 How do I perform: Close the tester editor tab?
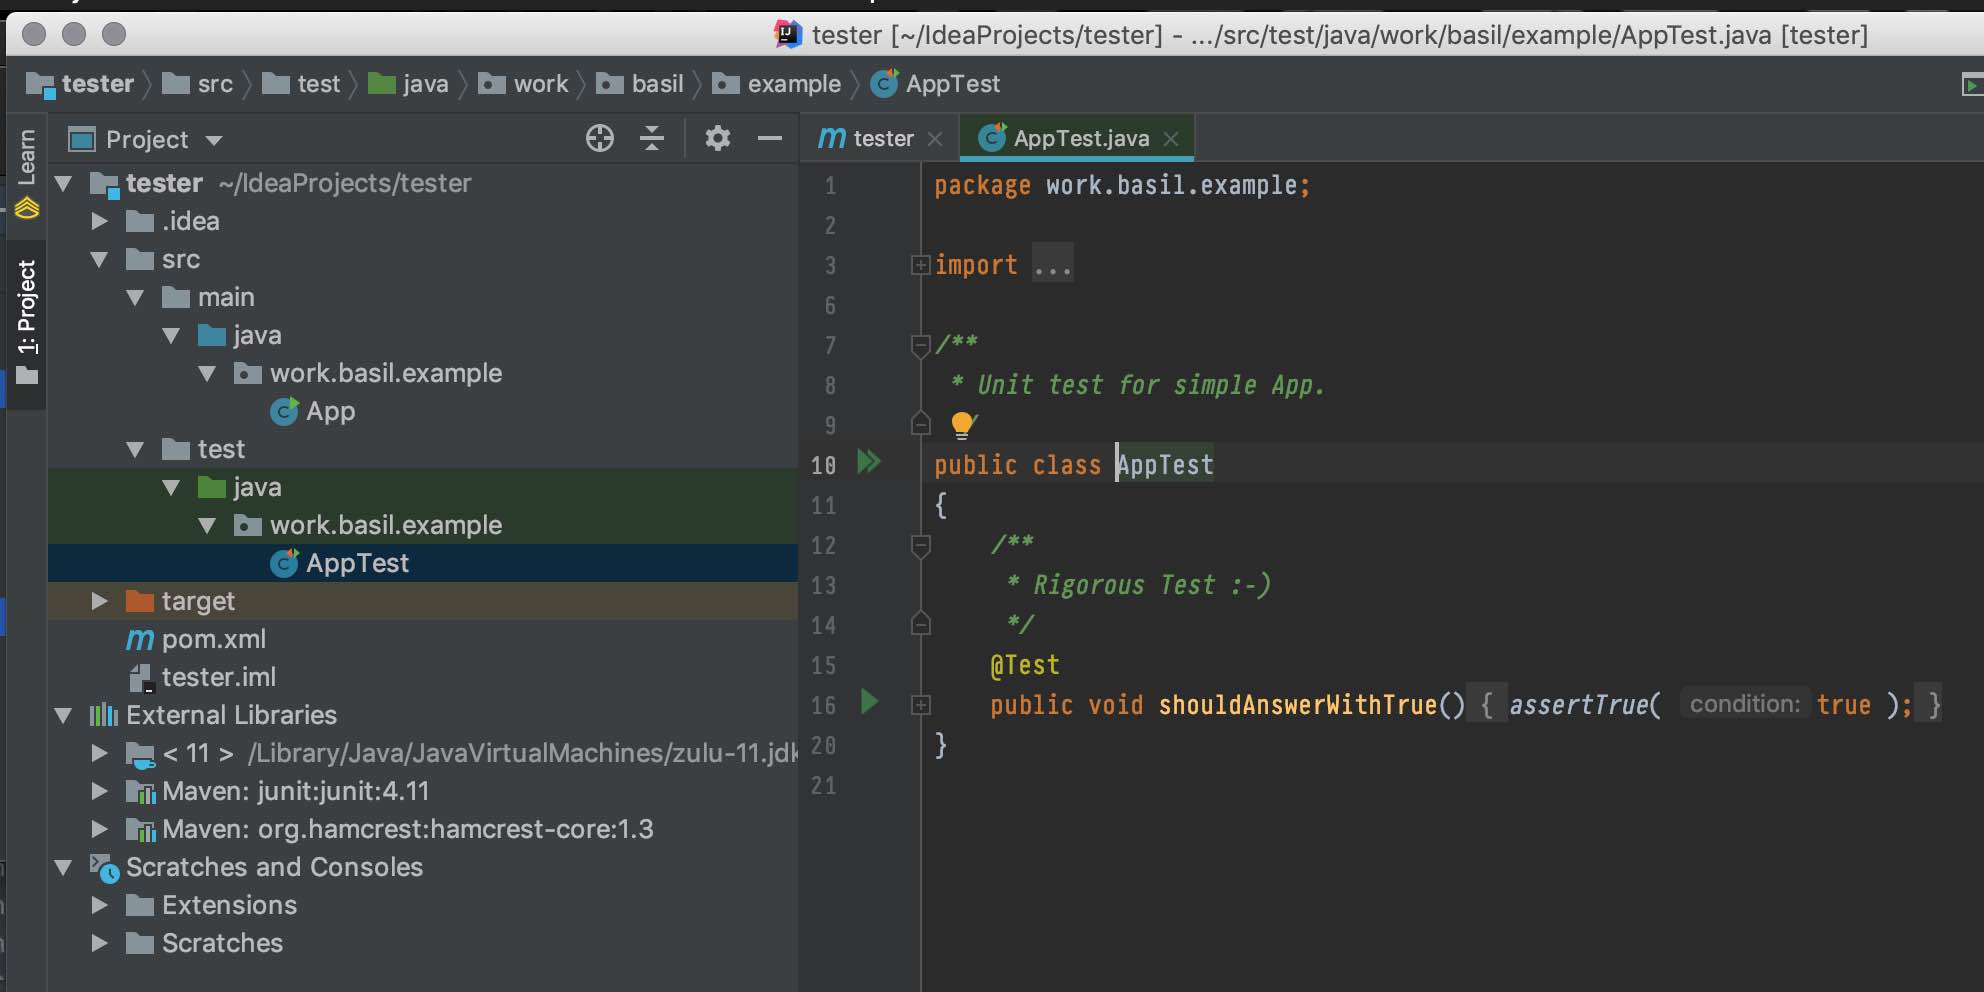[935, 138]
